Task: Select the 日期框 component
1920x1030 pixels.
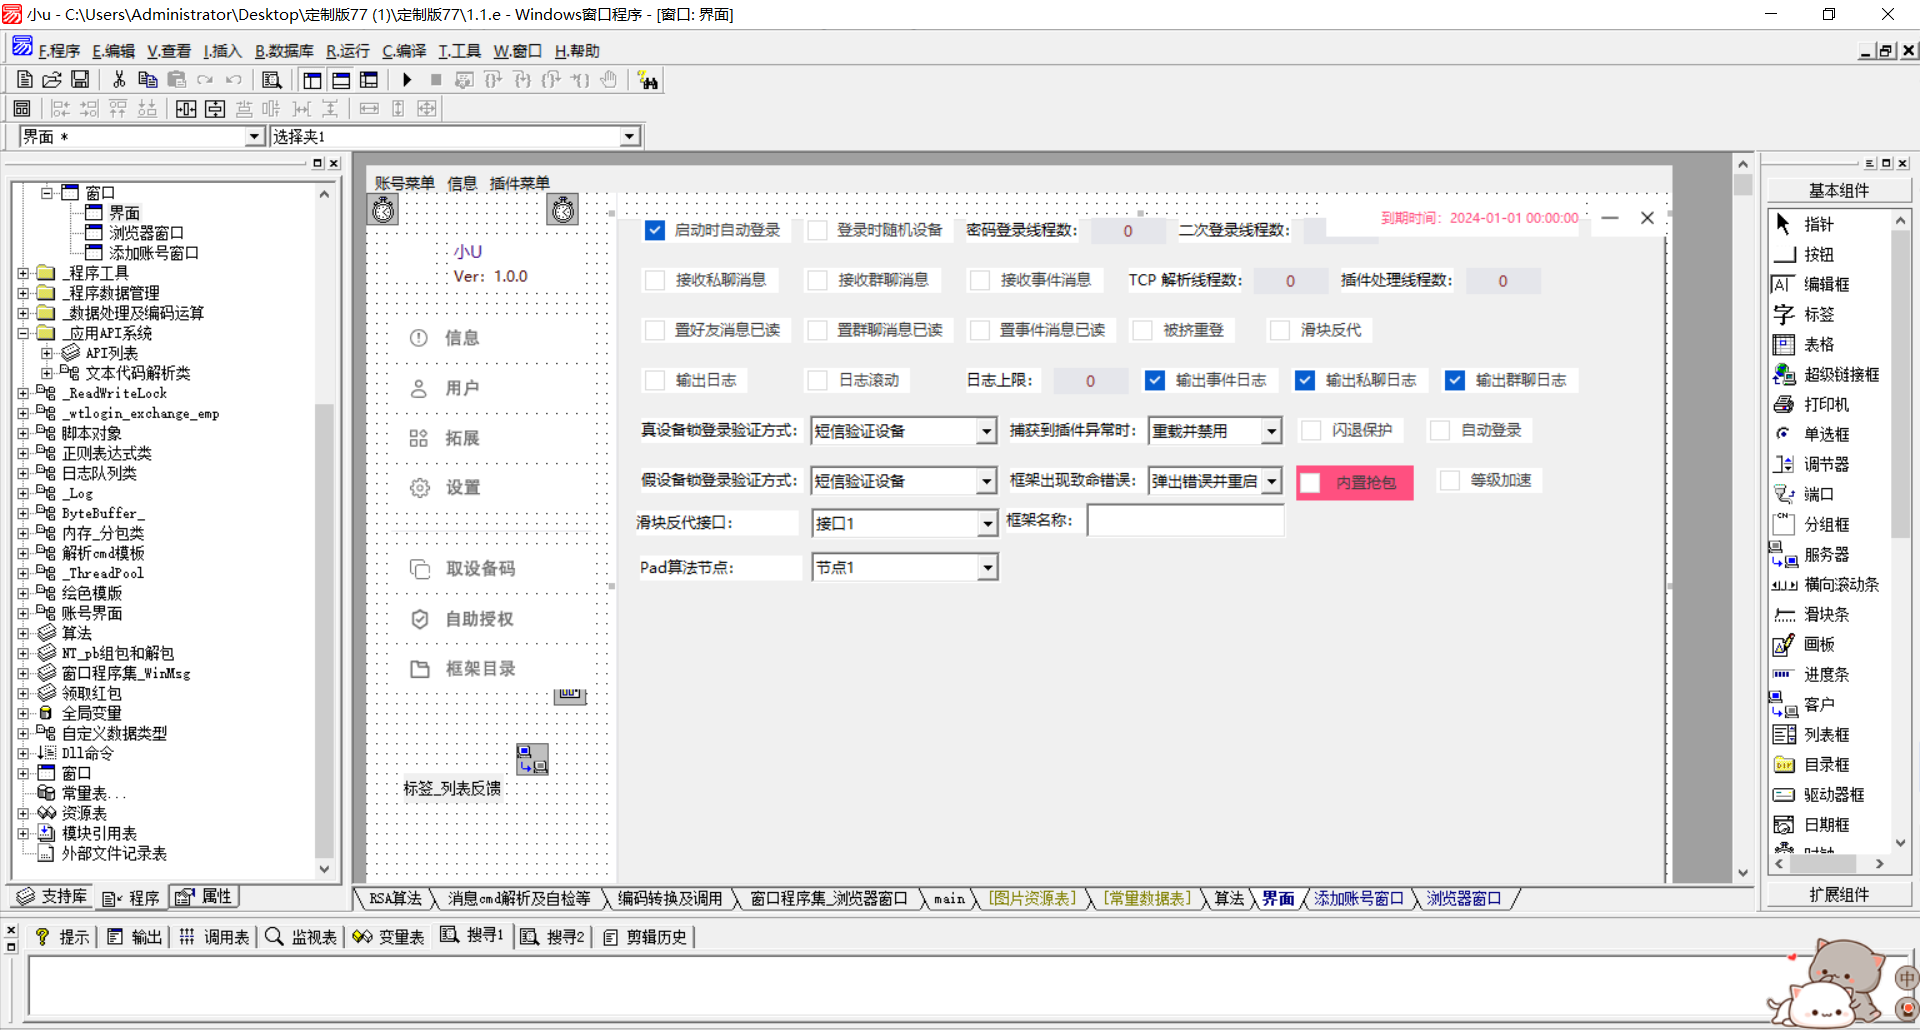Action: [x=1825, y=825]
